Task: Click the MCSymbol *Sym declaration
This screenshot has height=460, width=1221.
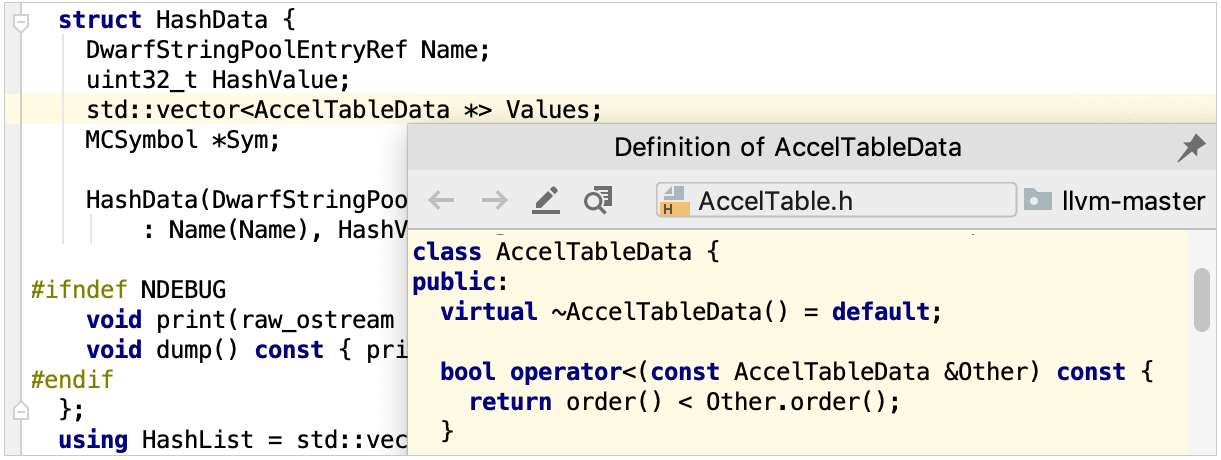Action: 182,140
